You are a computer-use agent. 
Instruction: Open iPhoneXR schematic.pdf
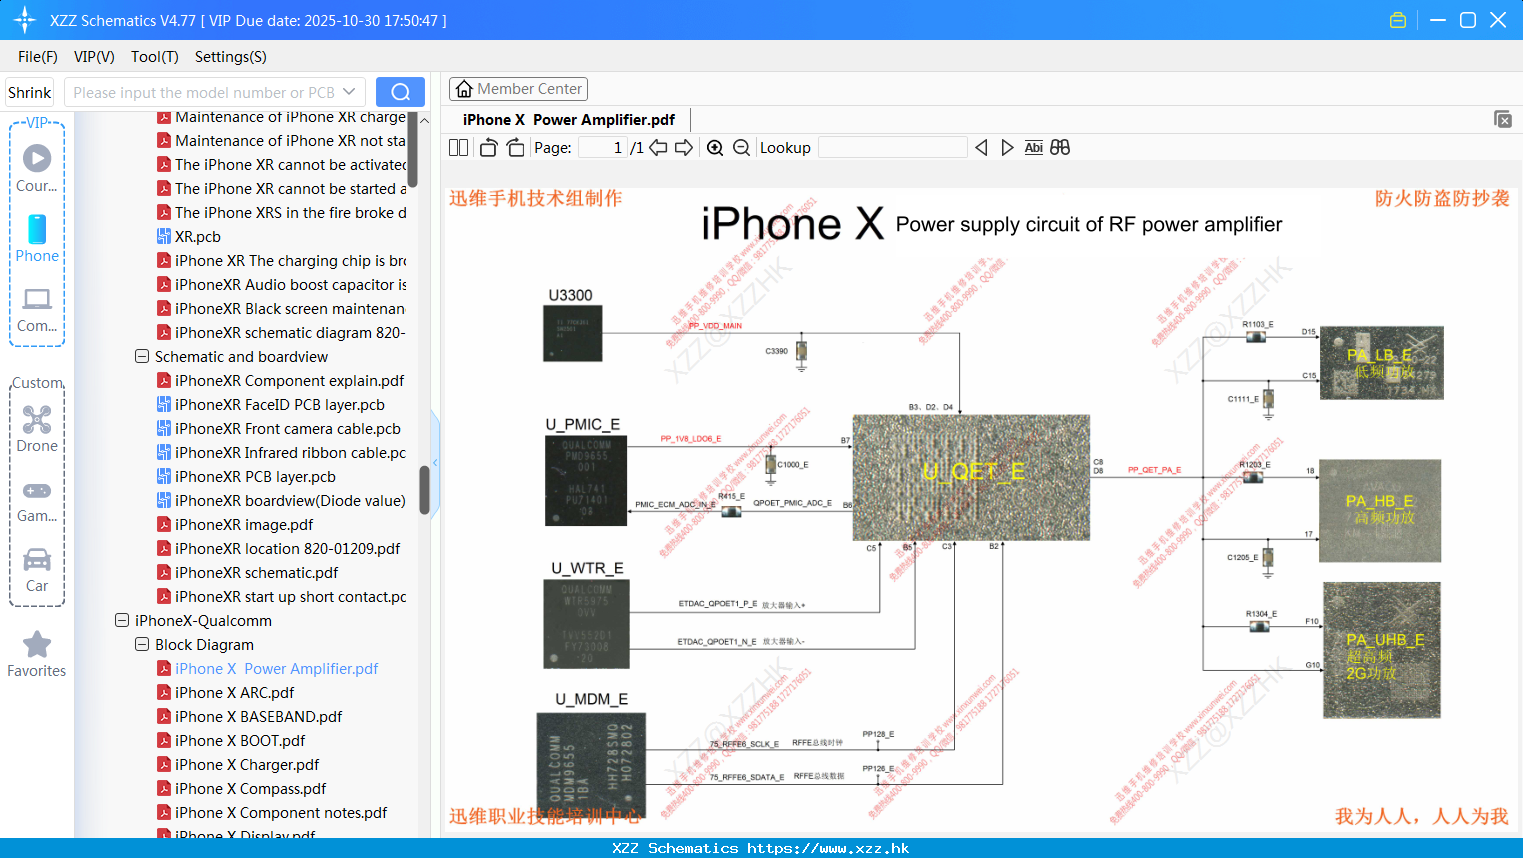point(257,572)
